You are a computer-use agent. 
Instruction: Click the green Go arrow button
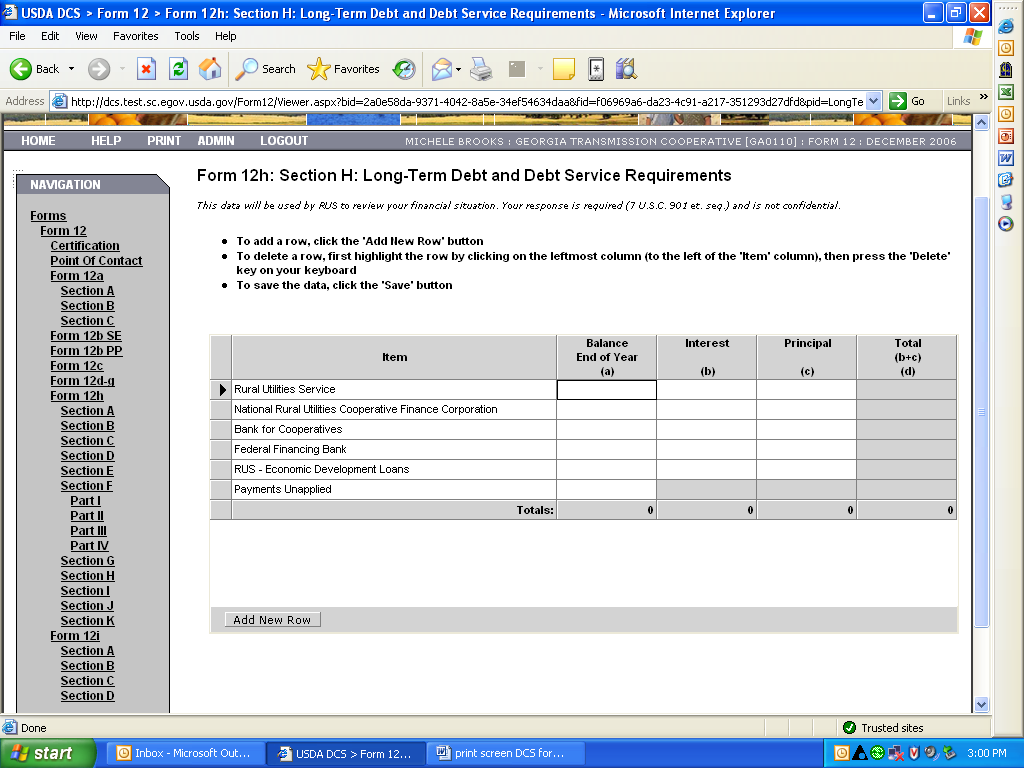coord(898,101)
